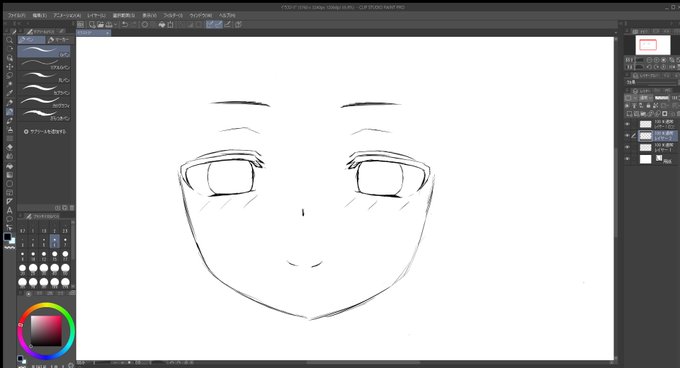Select the Text tool (A icon)

[x=10, y=211]
